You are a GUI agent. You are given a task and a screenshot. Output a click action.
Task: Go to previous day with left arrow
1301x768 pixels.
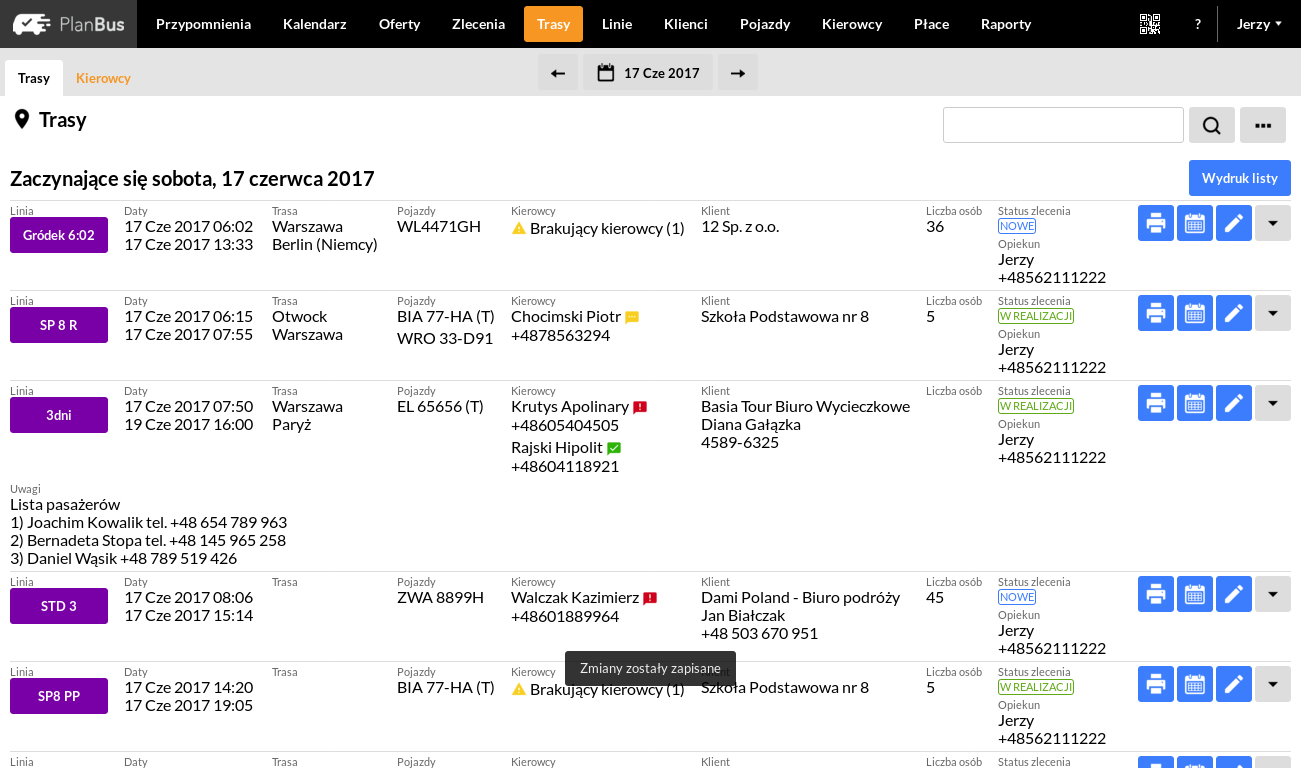(558, 73)
